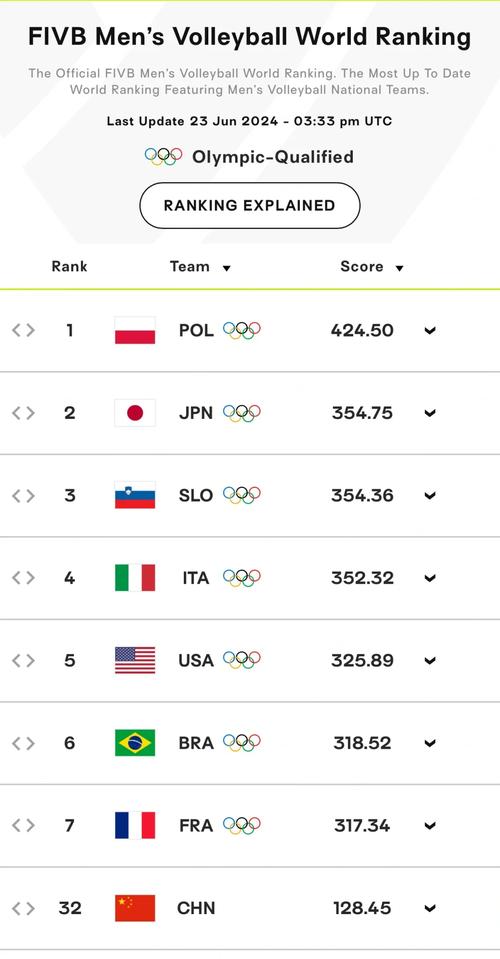Viewport: 500px width, 959px height.
Task: Expand the POL score details chevron
Action: point(430,331)
